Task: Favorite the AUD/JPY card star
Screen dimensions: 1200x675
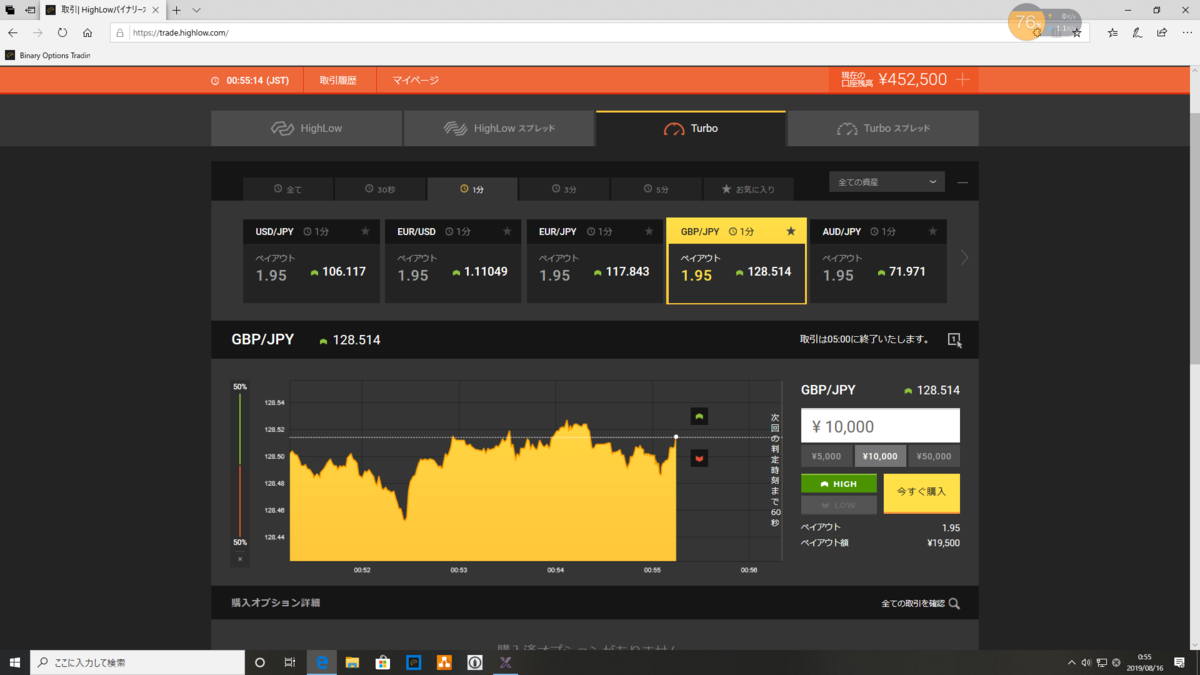Action: (x=933, y=232)
